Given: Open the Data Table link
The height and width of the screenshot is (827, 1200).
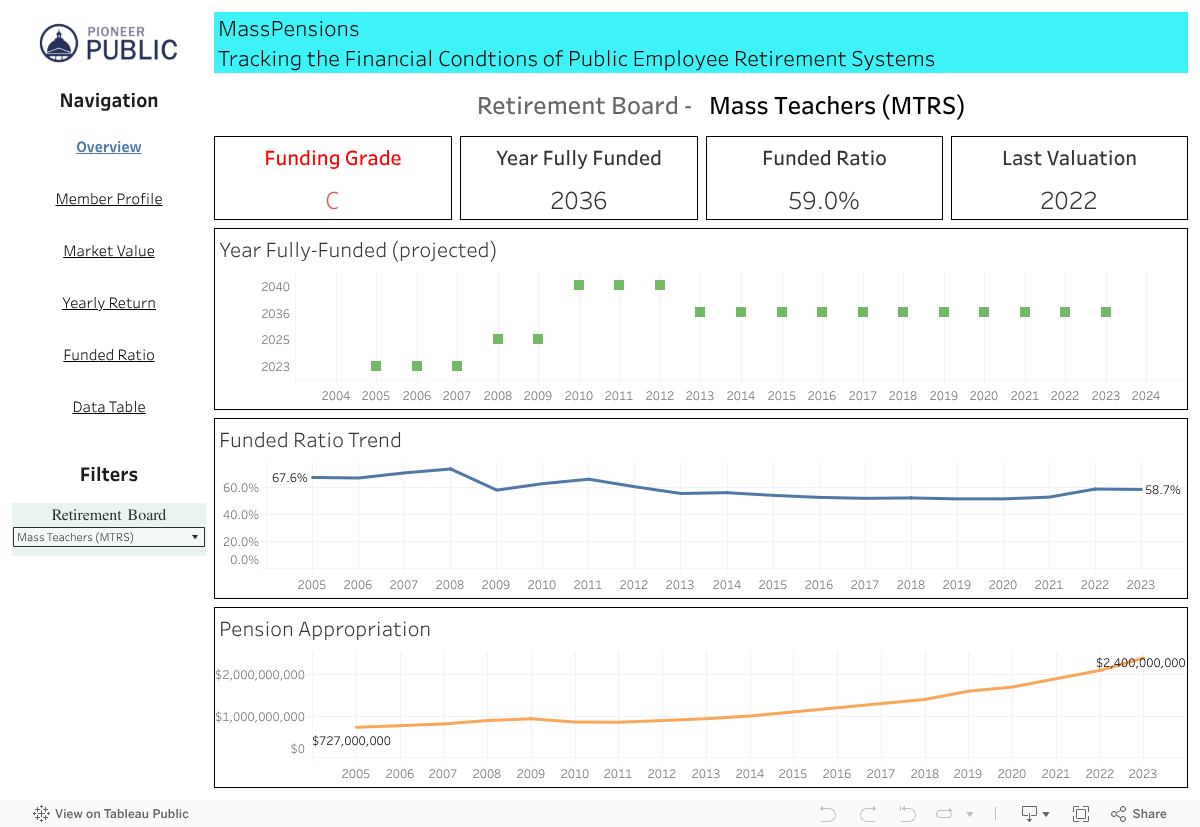Looking at the screenshot, I should 109,407.
